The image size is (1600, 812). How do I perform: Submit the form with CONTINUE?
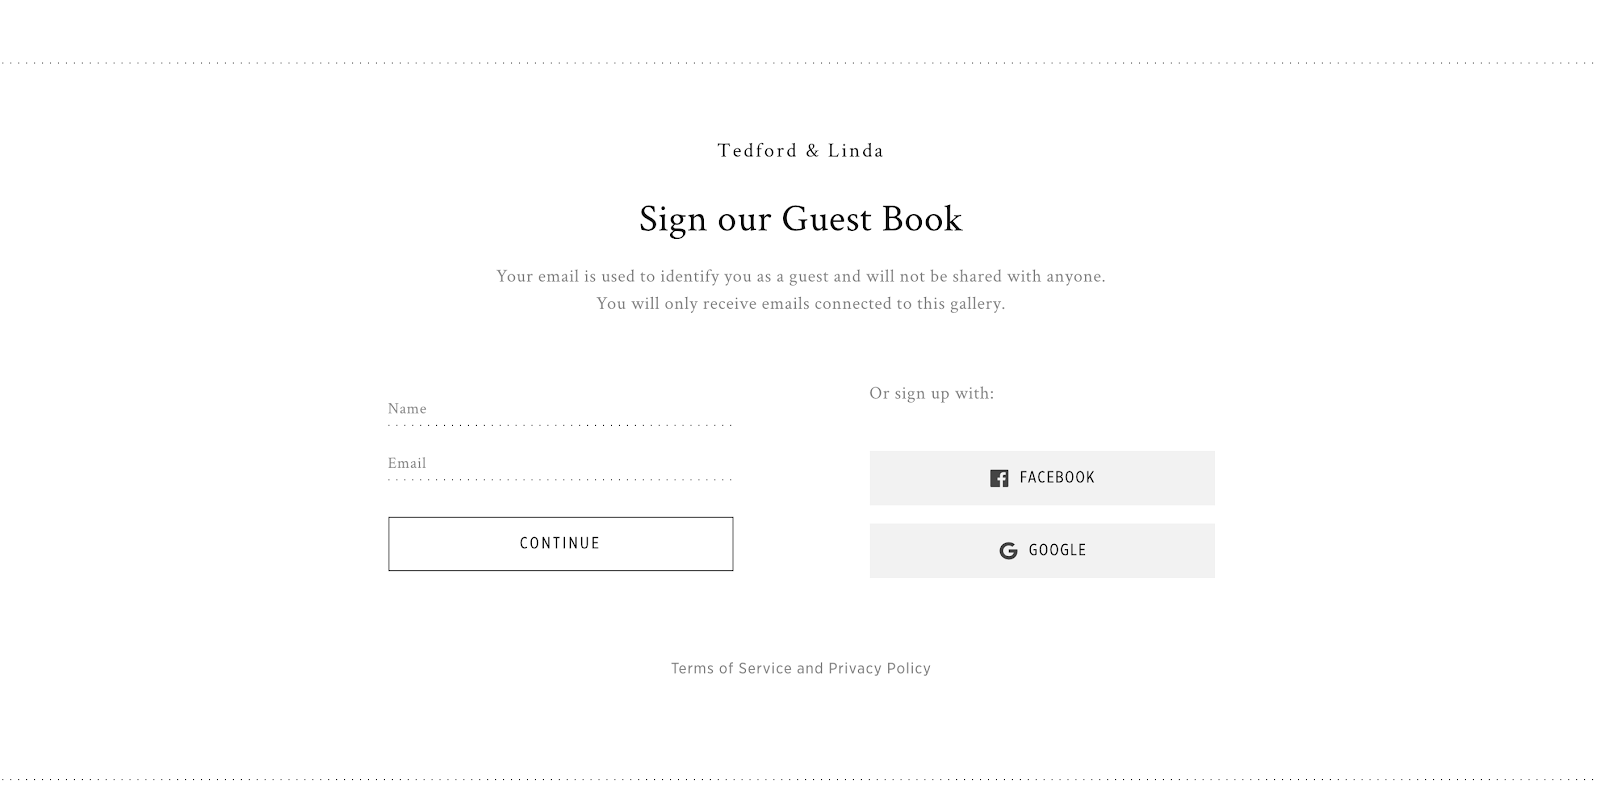[560, 544]
